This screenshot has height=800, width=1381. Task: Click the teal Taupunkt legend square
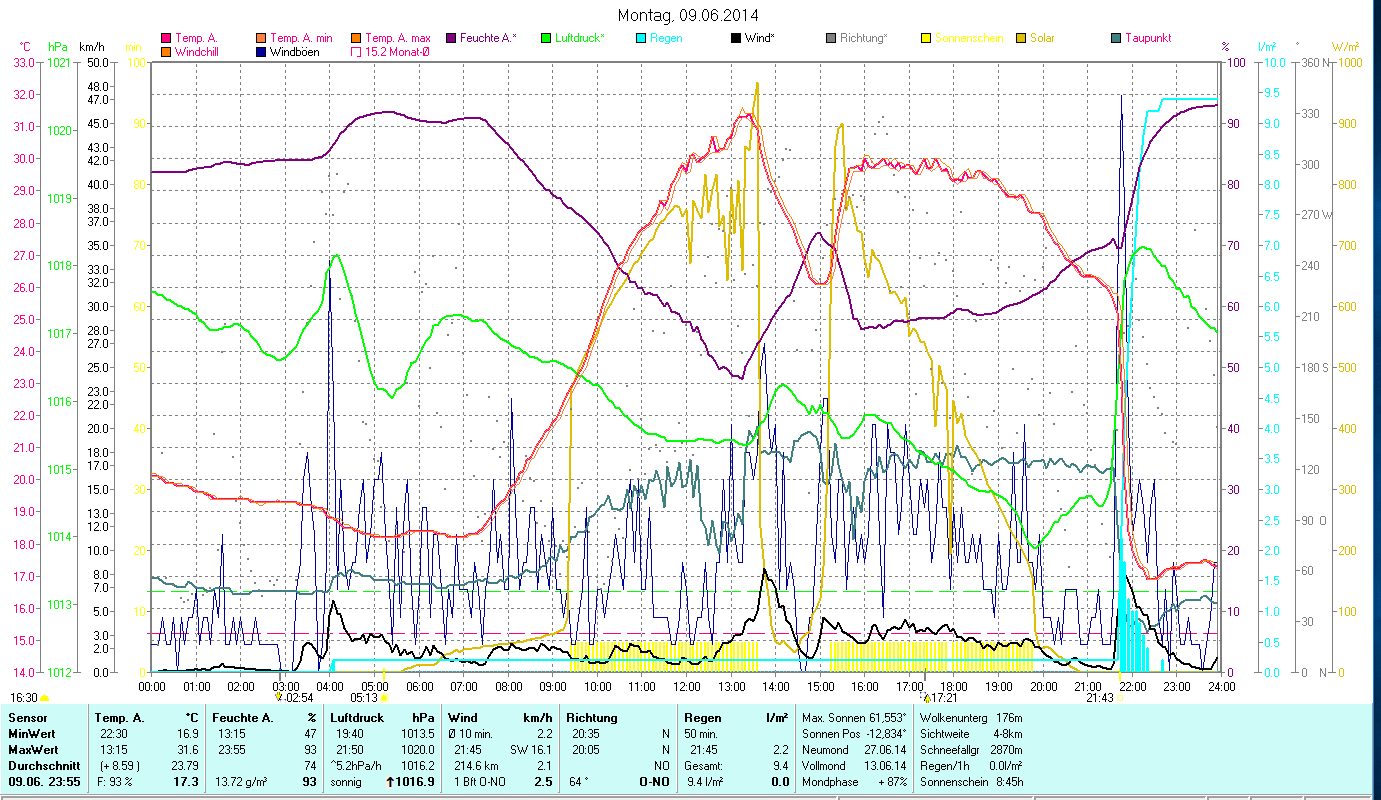click(x=1116, y=38)
